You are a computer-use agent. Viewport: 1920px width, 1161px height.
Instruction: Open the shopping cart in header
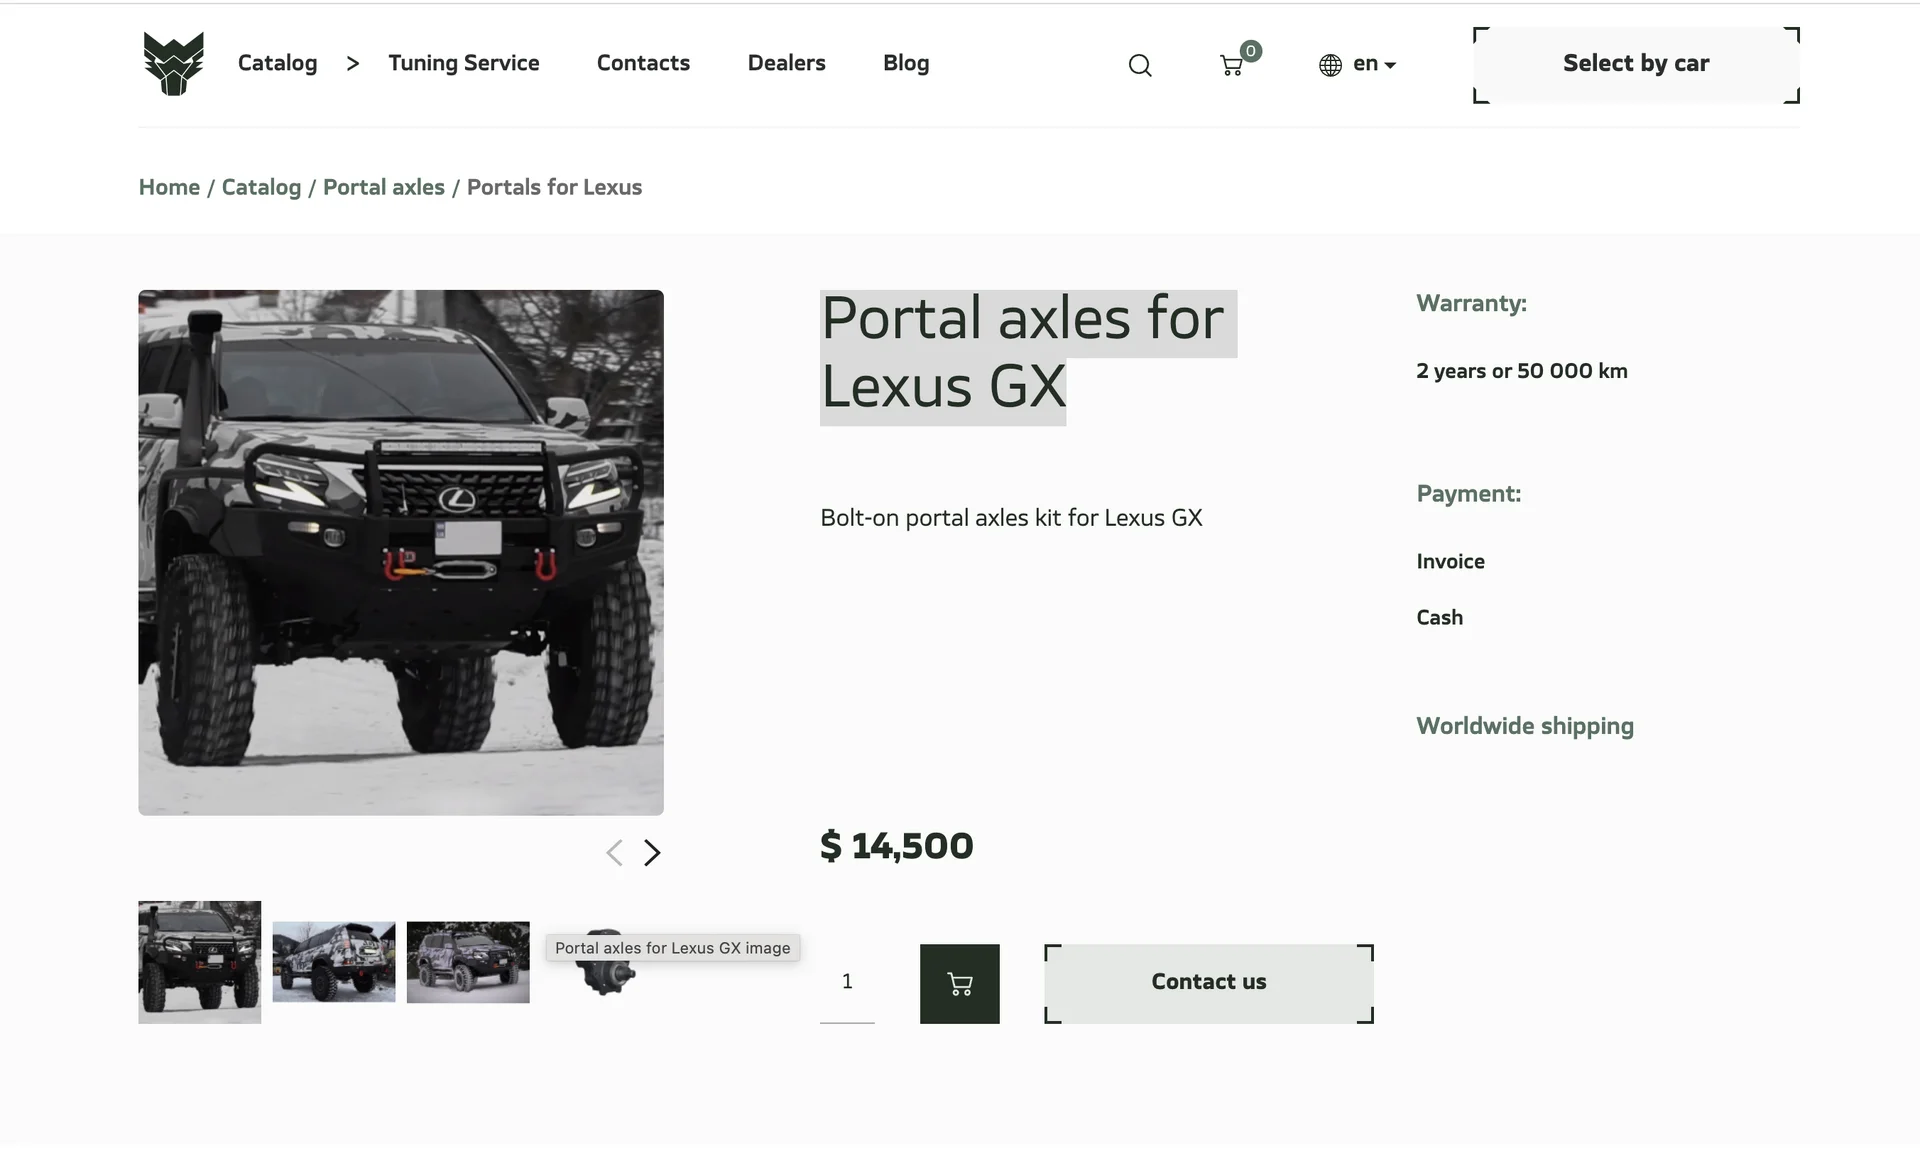coord(1232,65)
